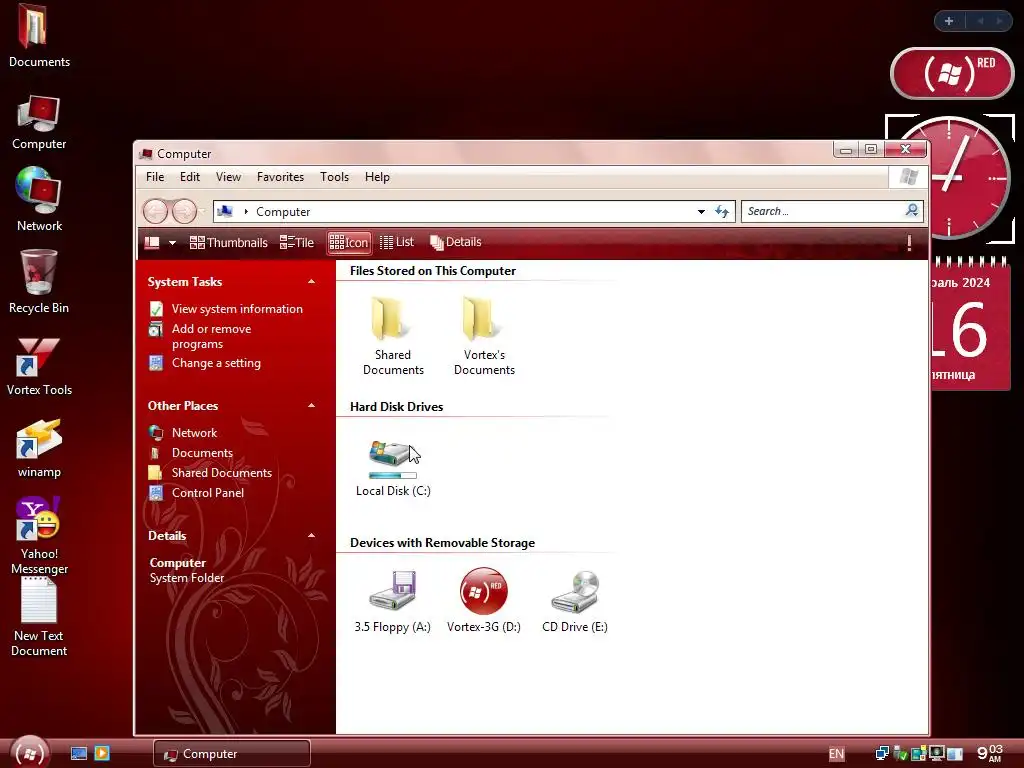Click the Computer address bar field

click(x=474, y=212)
